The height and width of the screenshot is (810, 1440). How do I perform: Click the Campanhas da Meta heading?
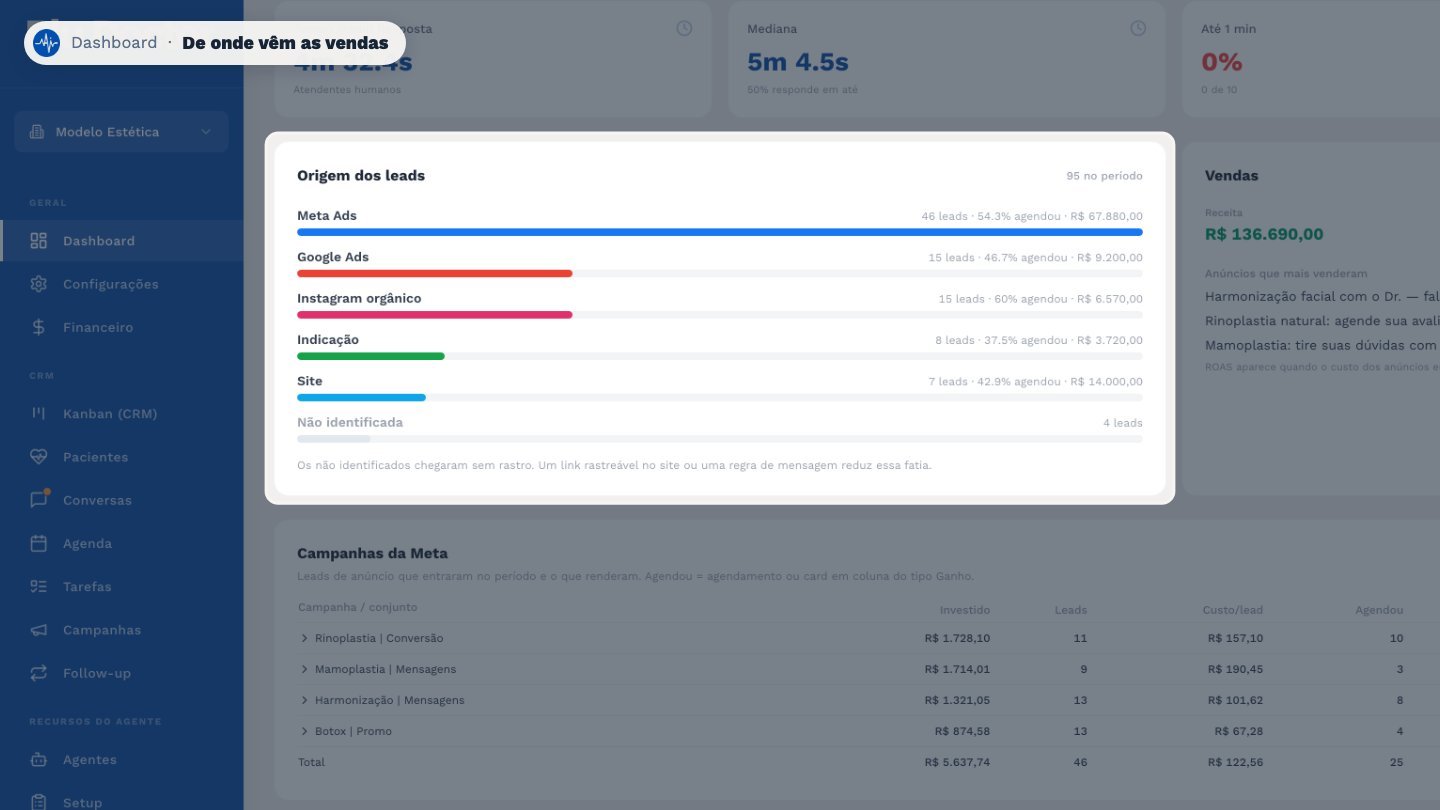[372, 553]
